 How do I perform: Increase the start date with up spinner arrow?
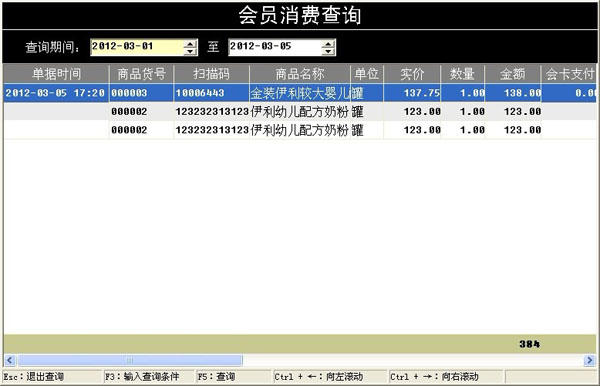(x=190, y=44)
